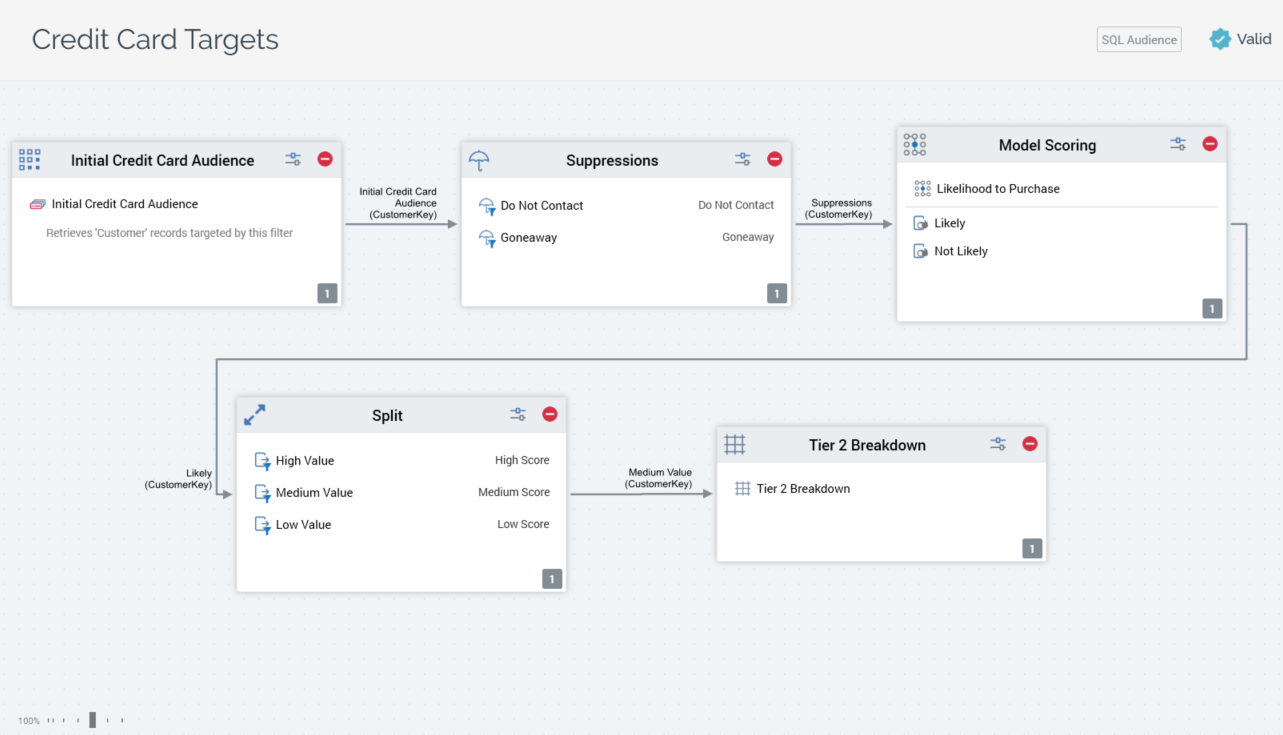Open Split block settings sliders icon
The image size is (1283, 735).
point(518,414)
